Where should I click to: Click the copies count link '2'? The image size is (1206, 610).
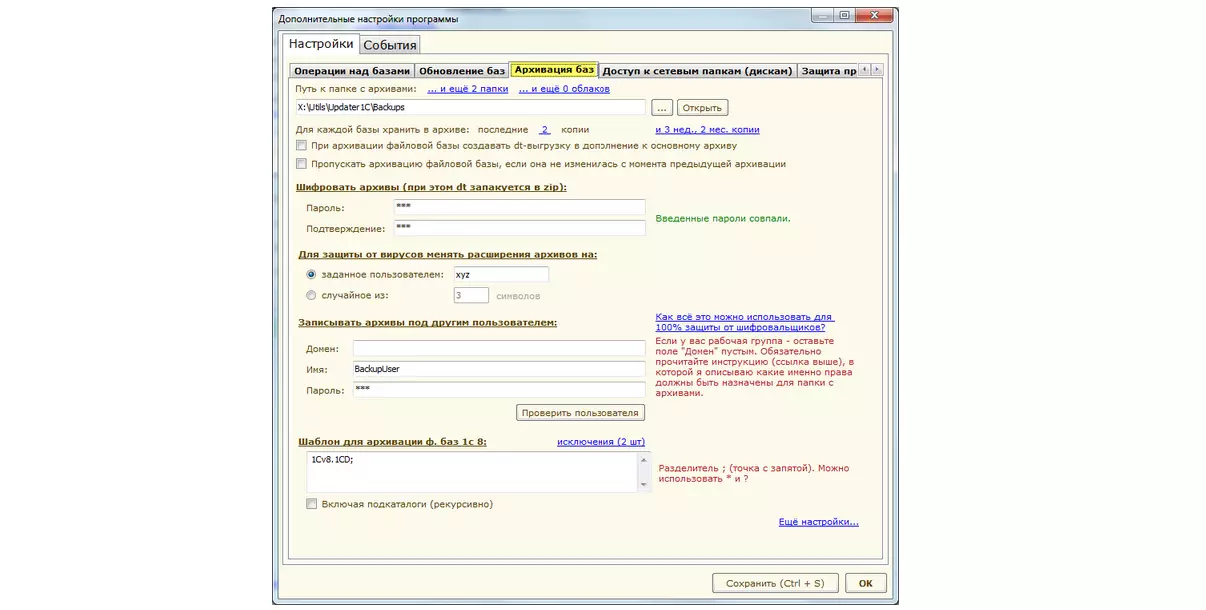545,130
